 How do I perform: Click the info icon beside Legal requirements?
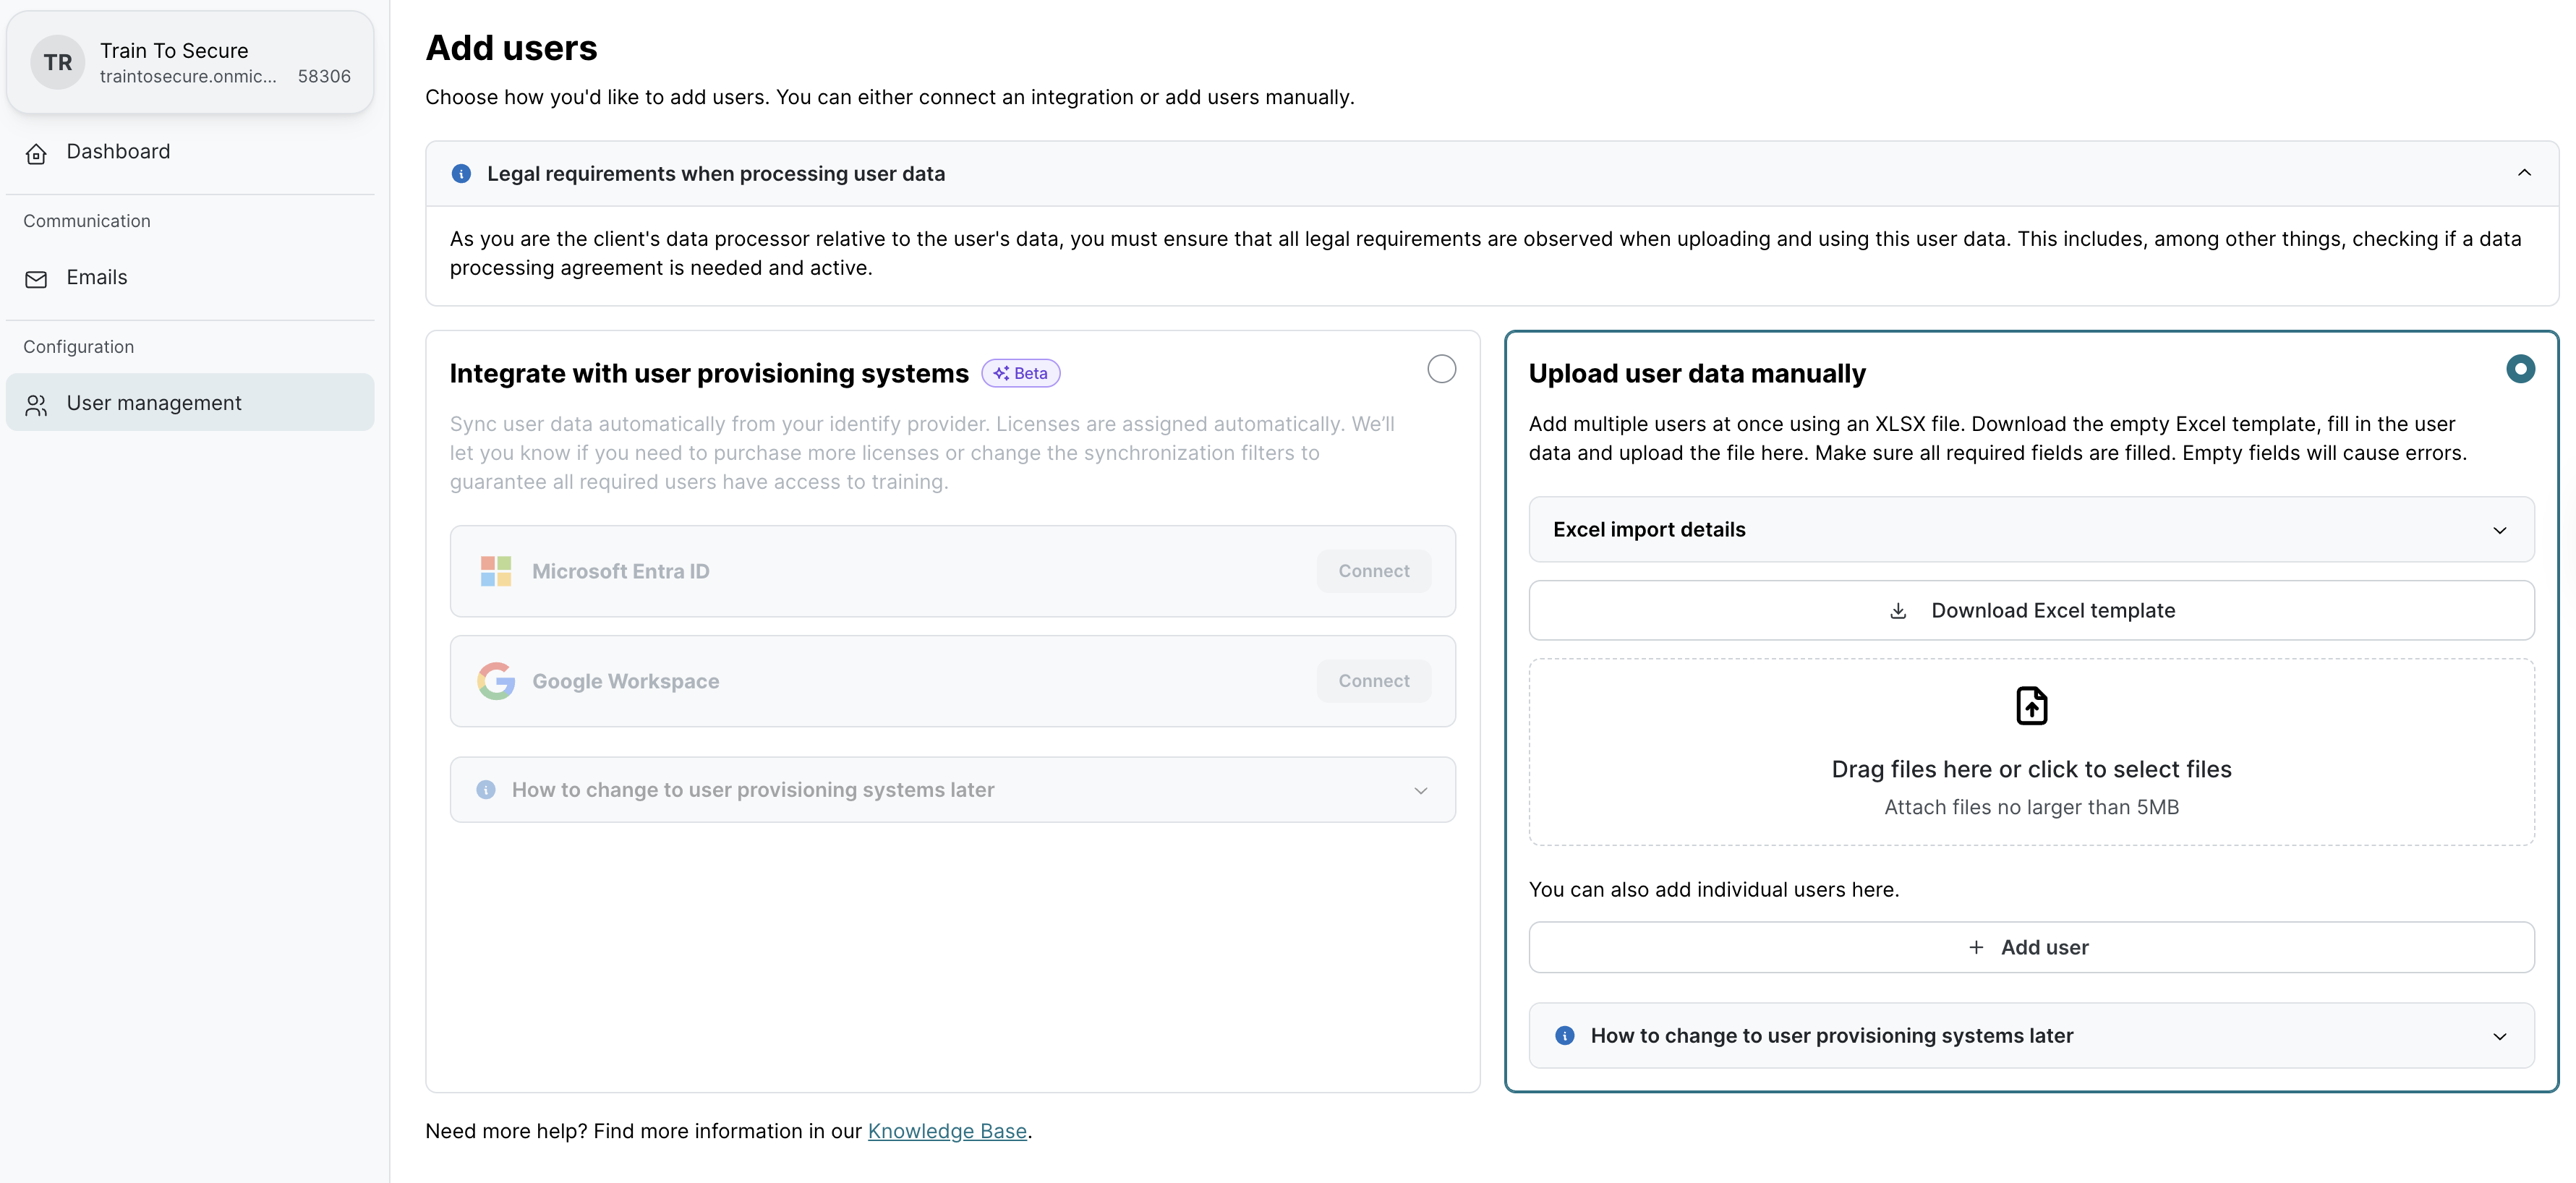461,174
